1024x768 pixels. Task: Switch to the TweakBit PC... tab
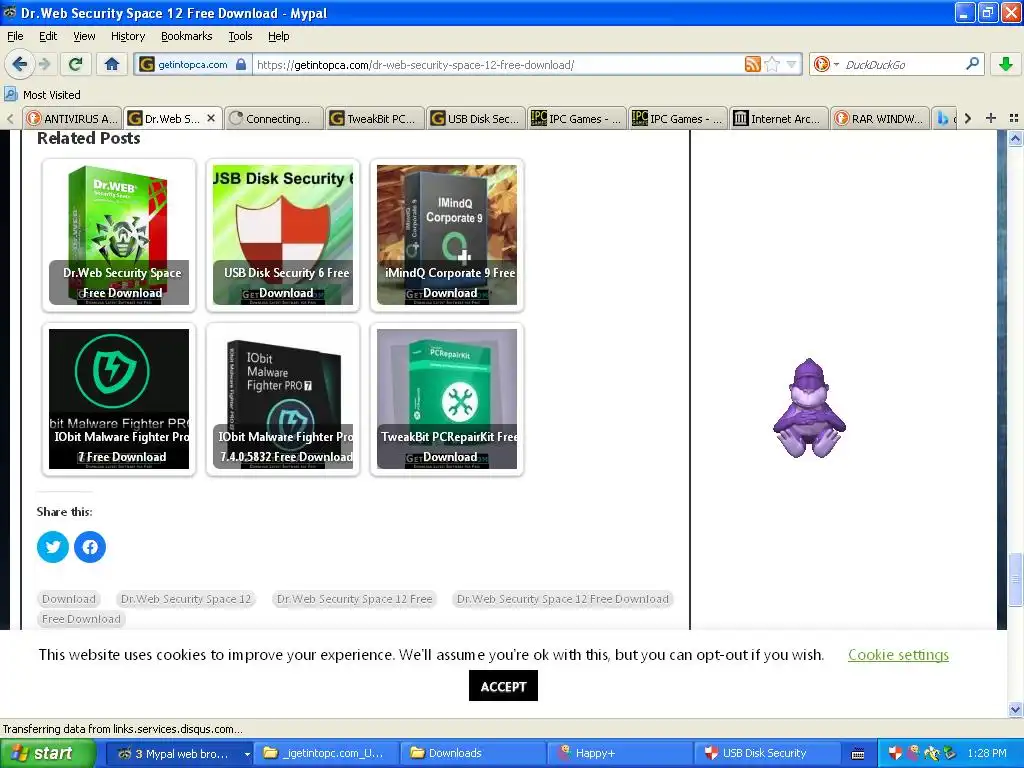pyautogui.click(x=374, y=118)
